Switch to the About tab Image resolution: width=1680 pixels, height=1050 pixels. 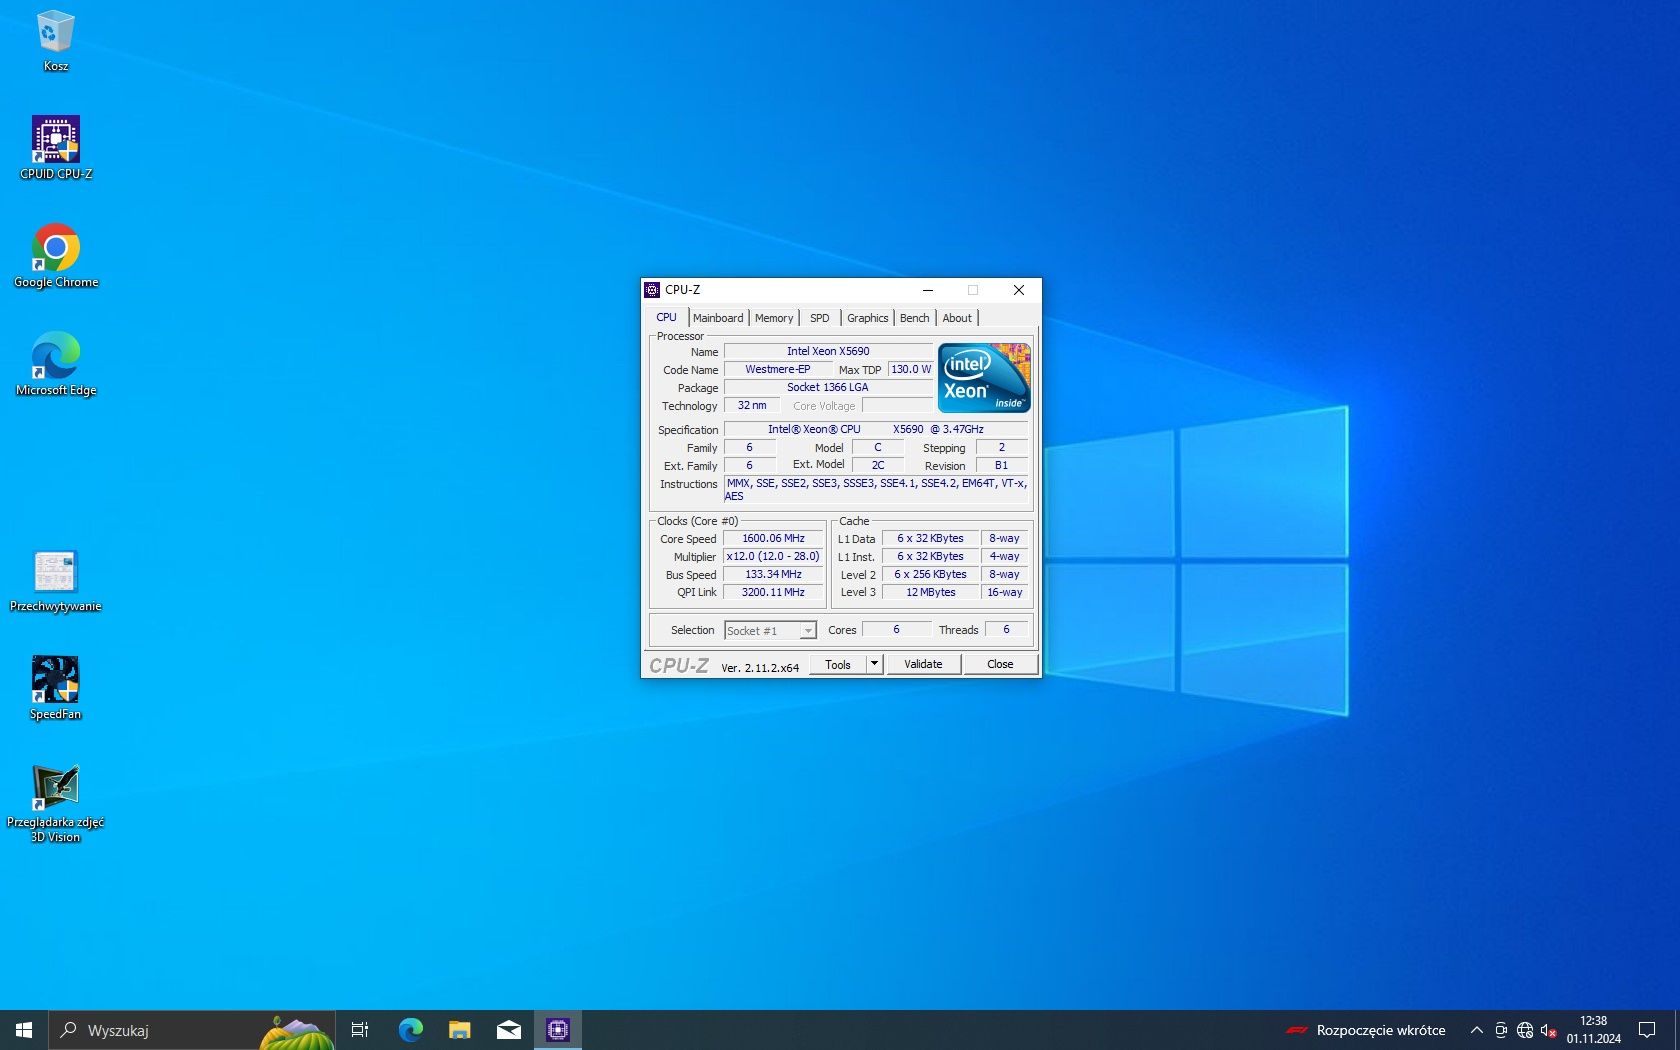pyautogui.click(x=957, y=318)
